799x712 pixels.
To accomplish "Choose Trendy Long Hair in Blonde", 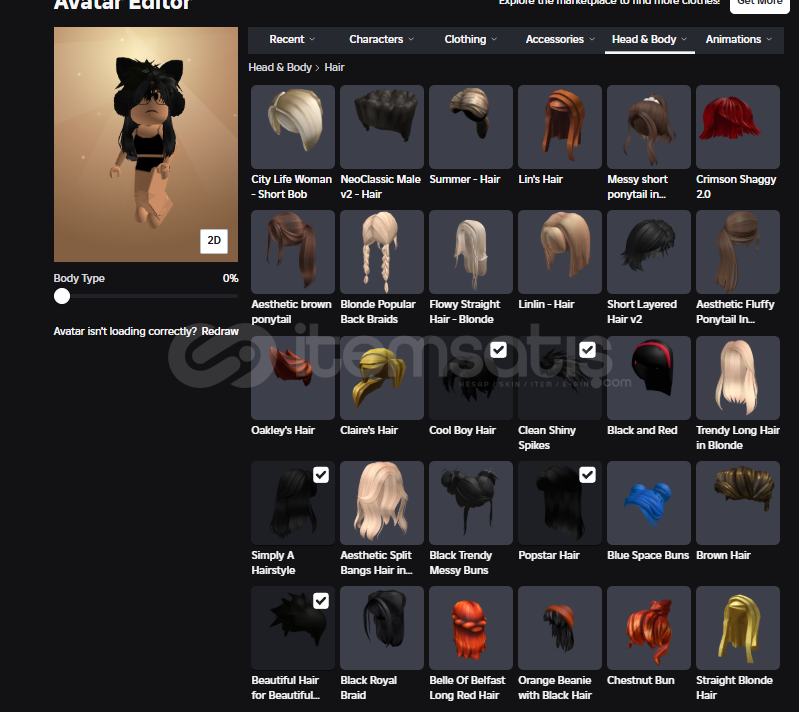I will coord(737,378).
